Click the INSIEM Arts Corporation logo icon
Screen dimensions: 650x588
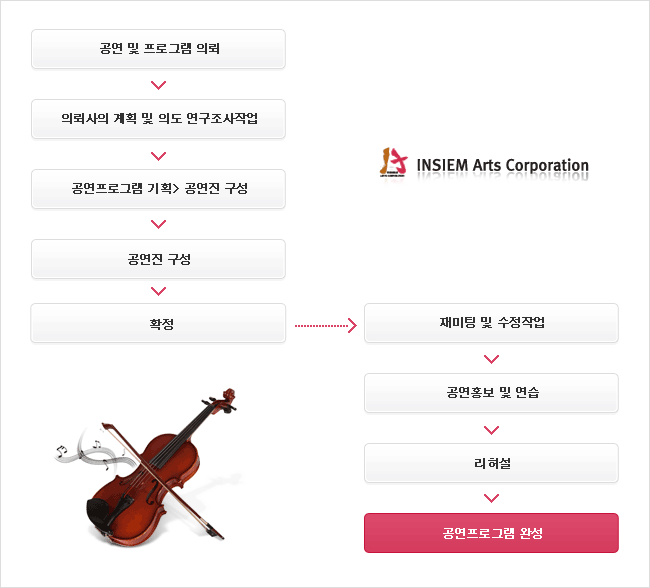[393, 162]
